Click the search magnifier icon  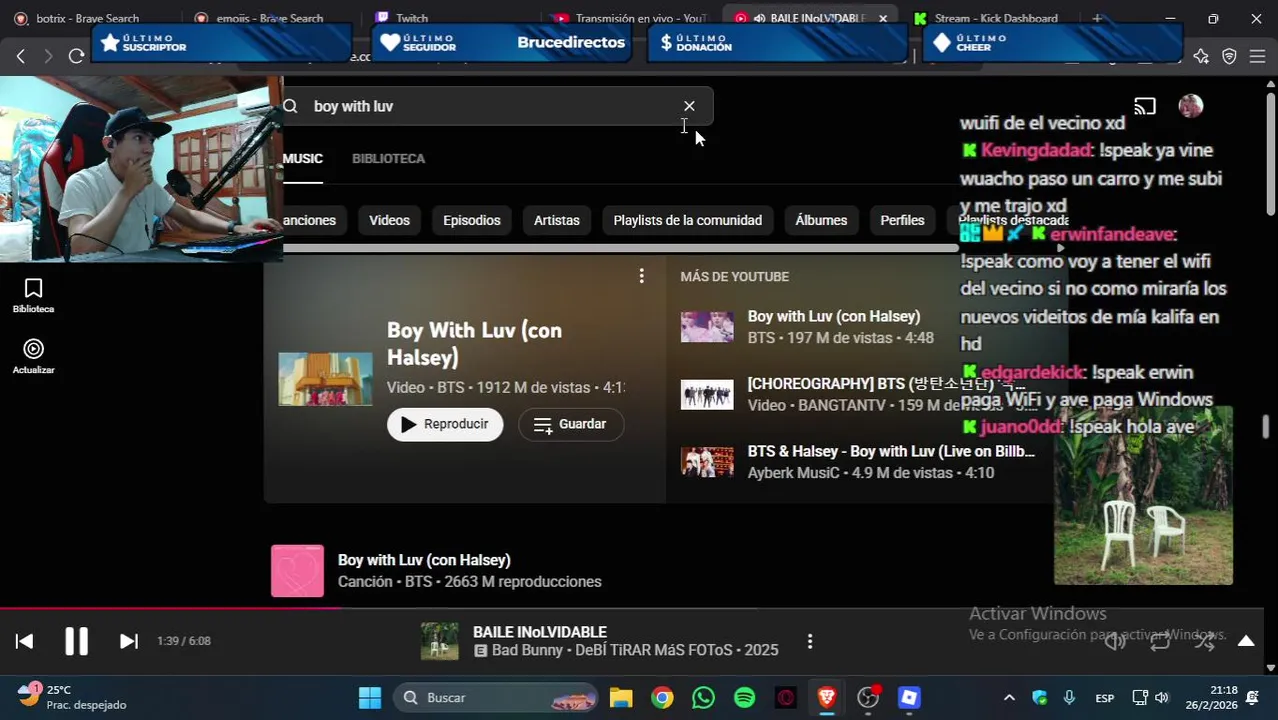coord(291,106)
